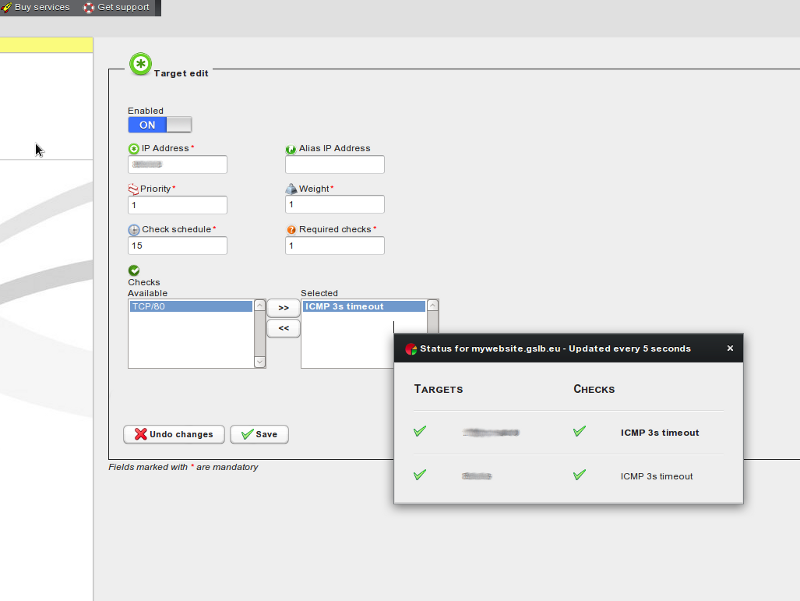Image resolution: width=800 pixels, height=601 pixels.
Task: Click the Checks column heading in popup
Action: click(x=594, y=389)
